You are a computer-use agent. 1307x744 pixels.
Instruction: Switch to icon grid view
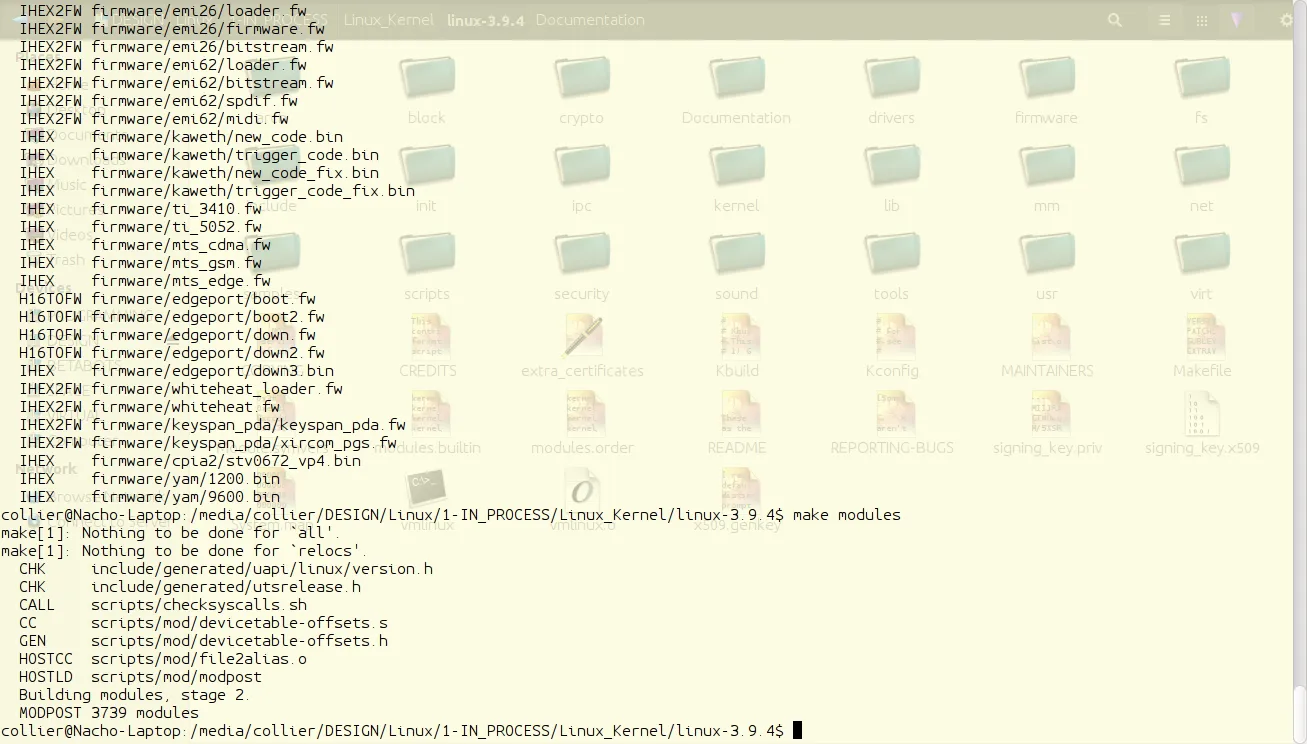1202,20
